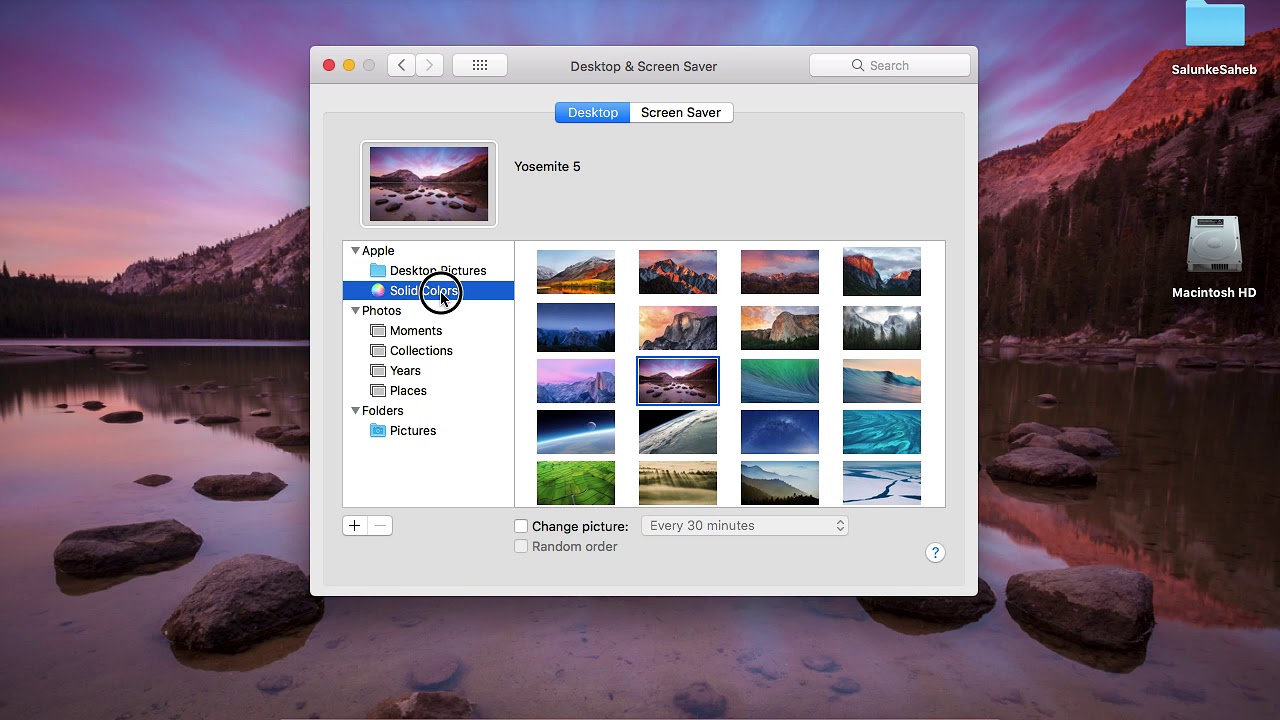Open the Macintosh HD drive icon
The image size is (1280, 720).
click(x=1214, y=247)
